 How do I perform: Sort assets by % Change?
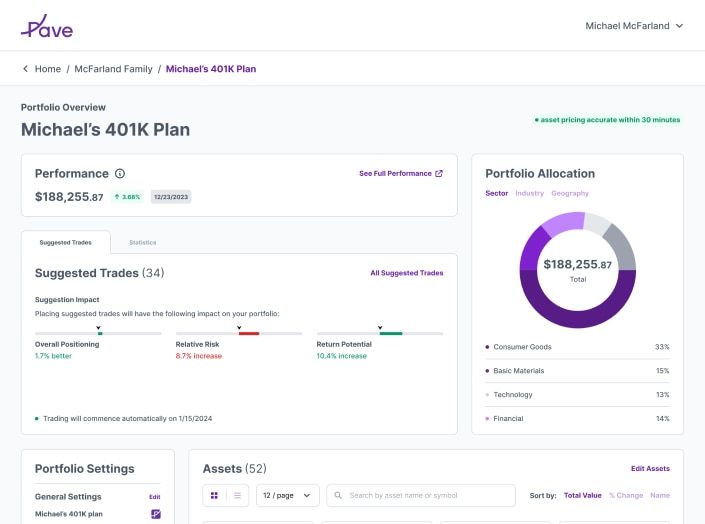pyautogui.click(x=626, y=495)
